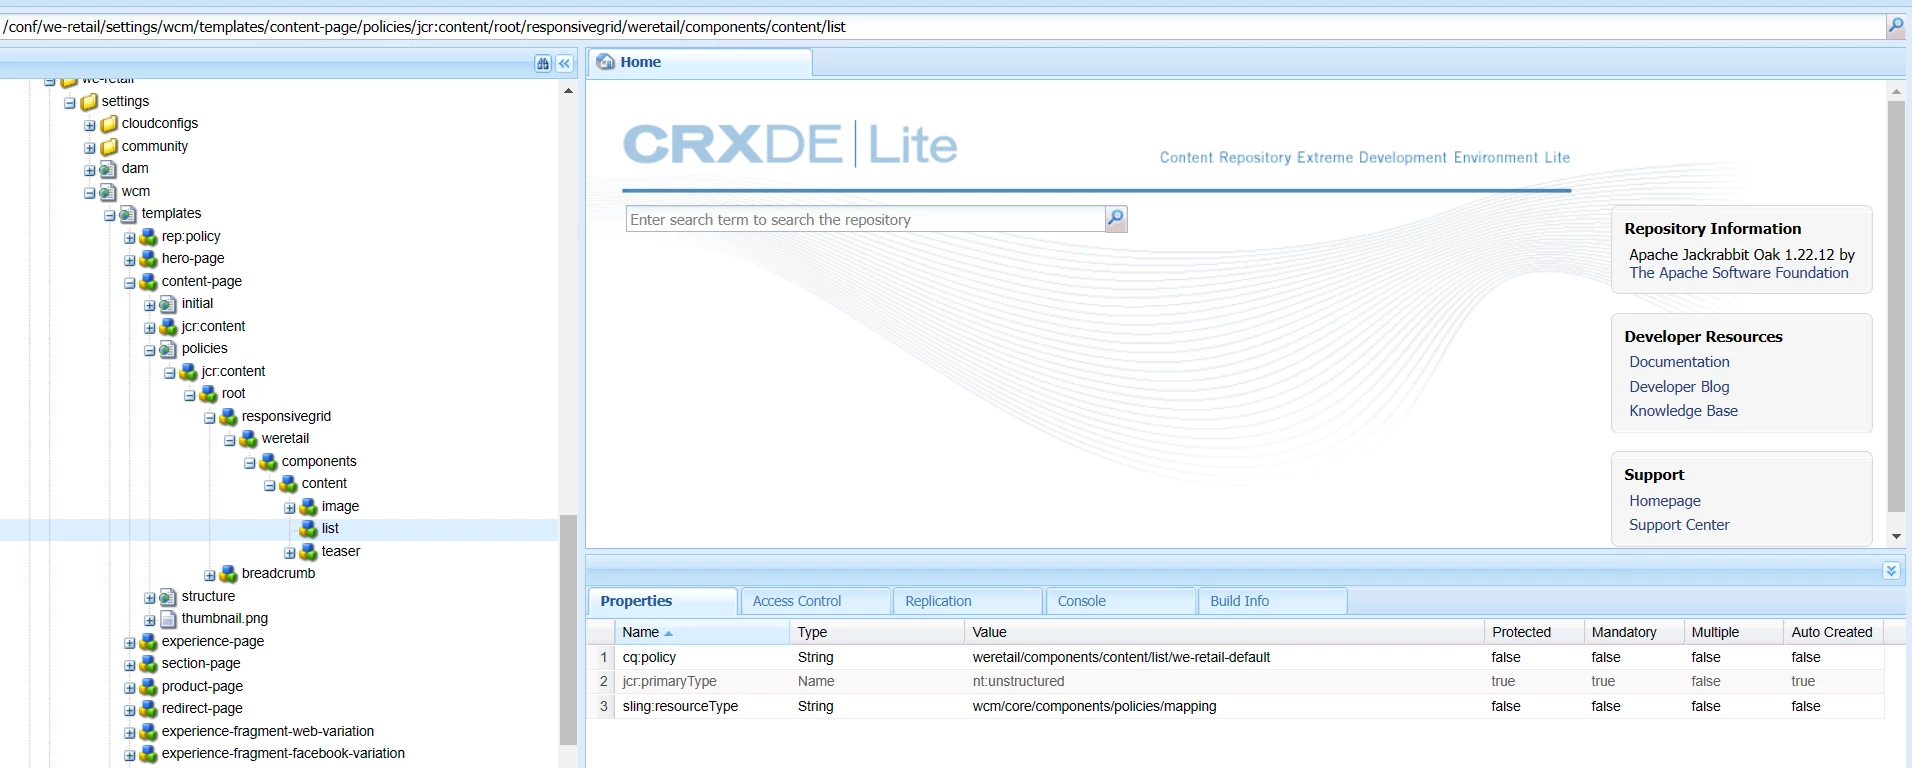Click the content-page node icon

click(148, 281)
